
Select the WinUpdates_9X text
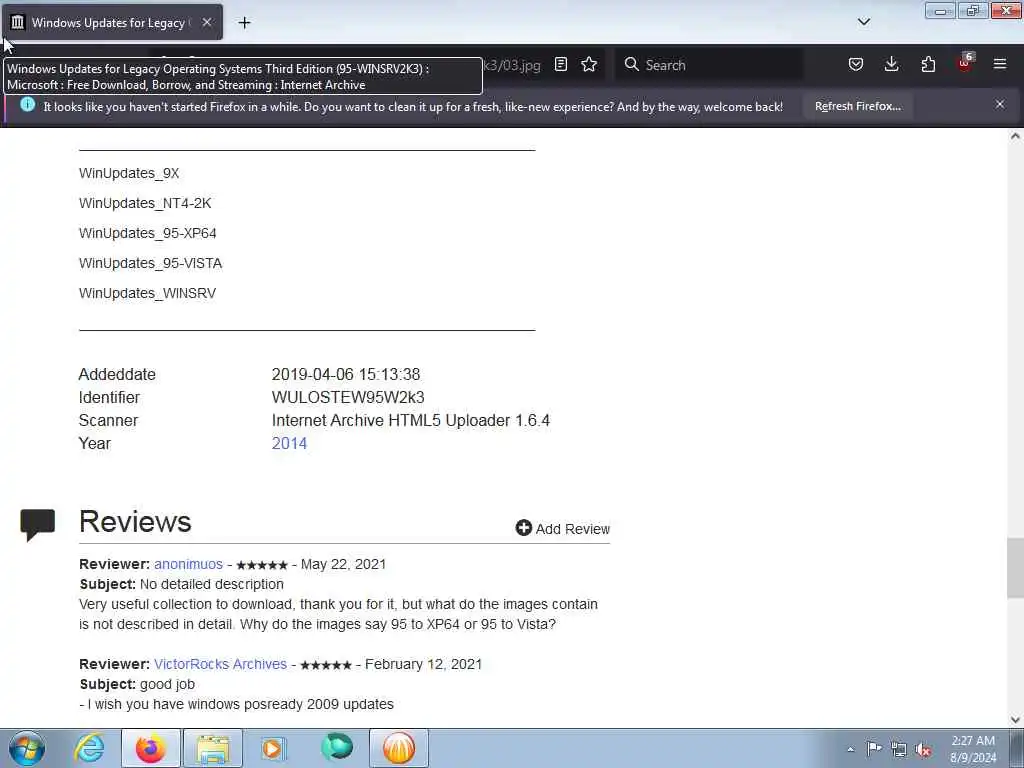pyautogui.click(x=129, y=174)
